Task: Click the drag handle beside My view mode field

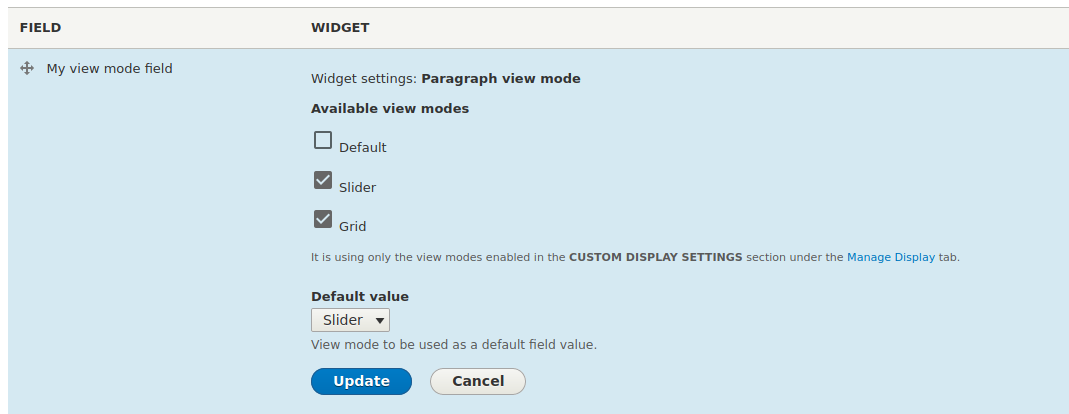Action: click(27, 68)
